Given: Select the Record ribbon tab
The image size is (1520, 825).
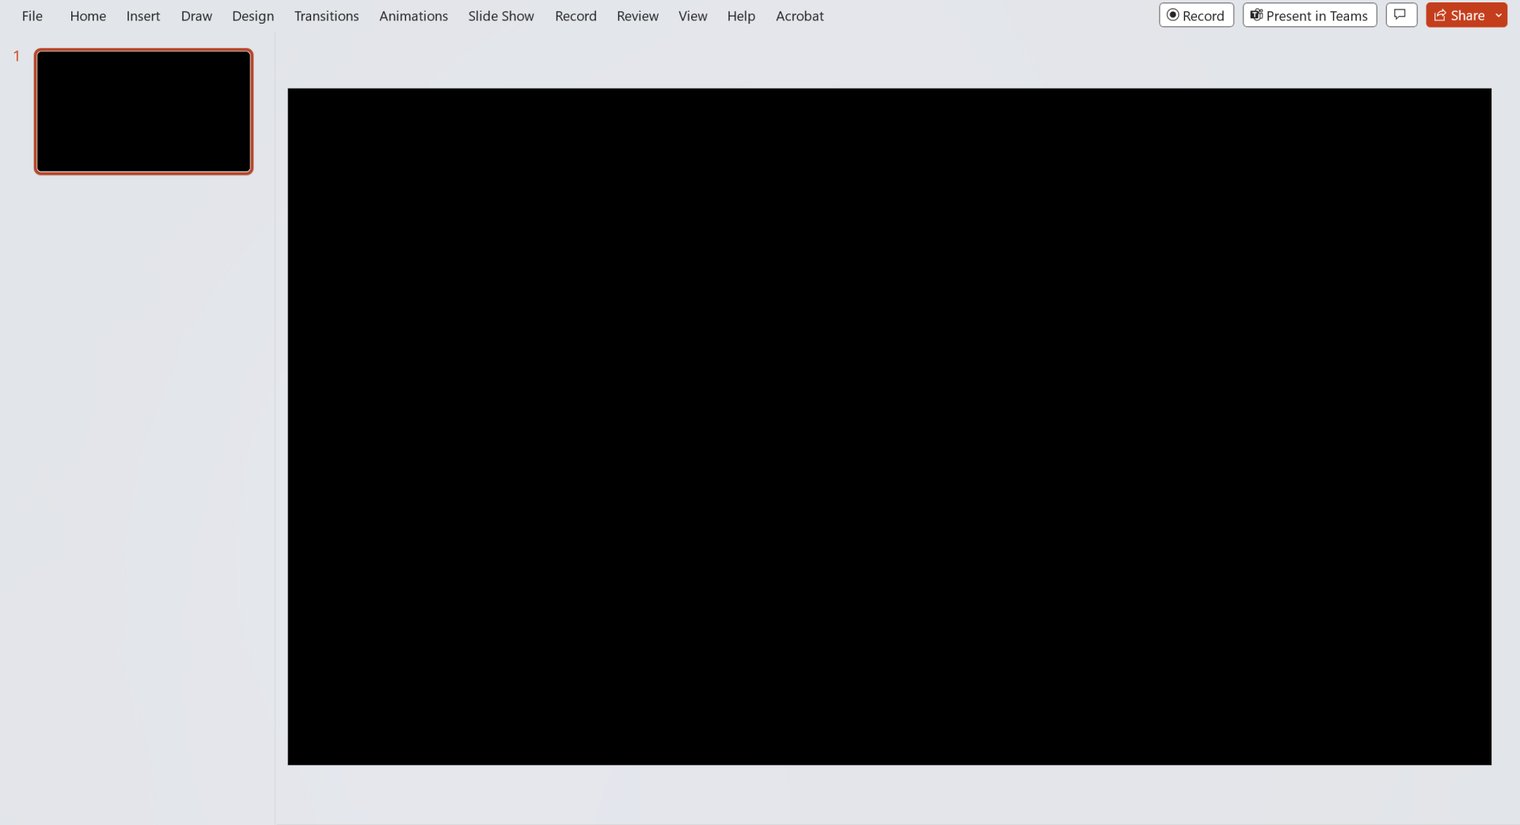Looking at the screenshot, I should 576,16.
